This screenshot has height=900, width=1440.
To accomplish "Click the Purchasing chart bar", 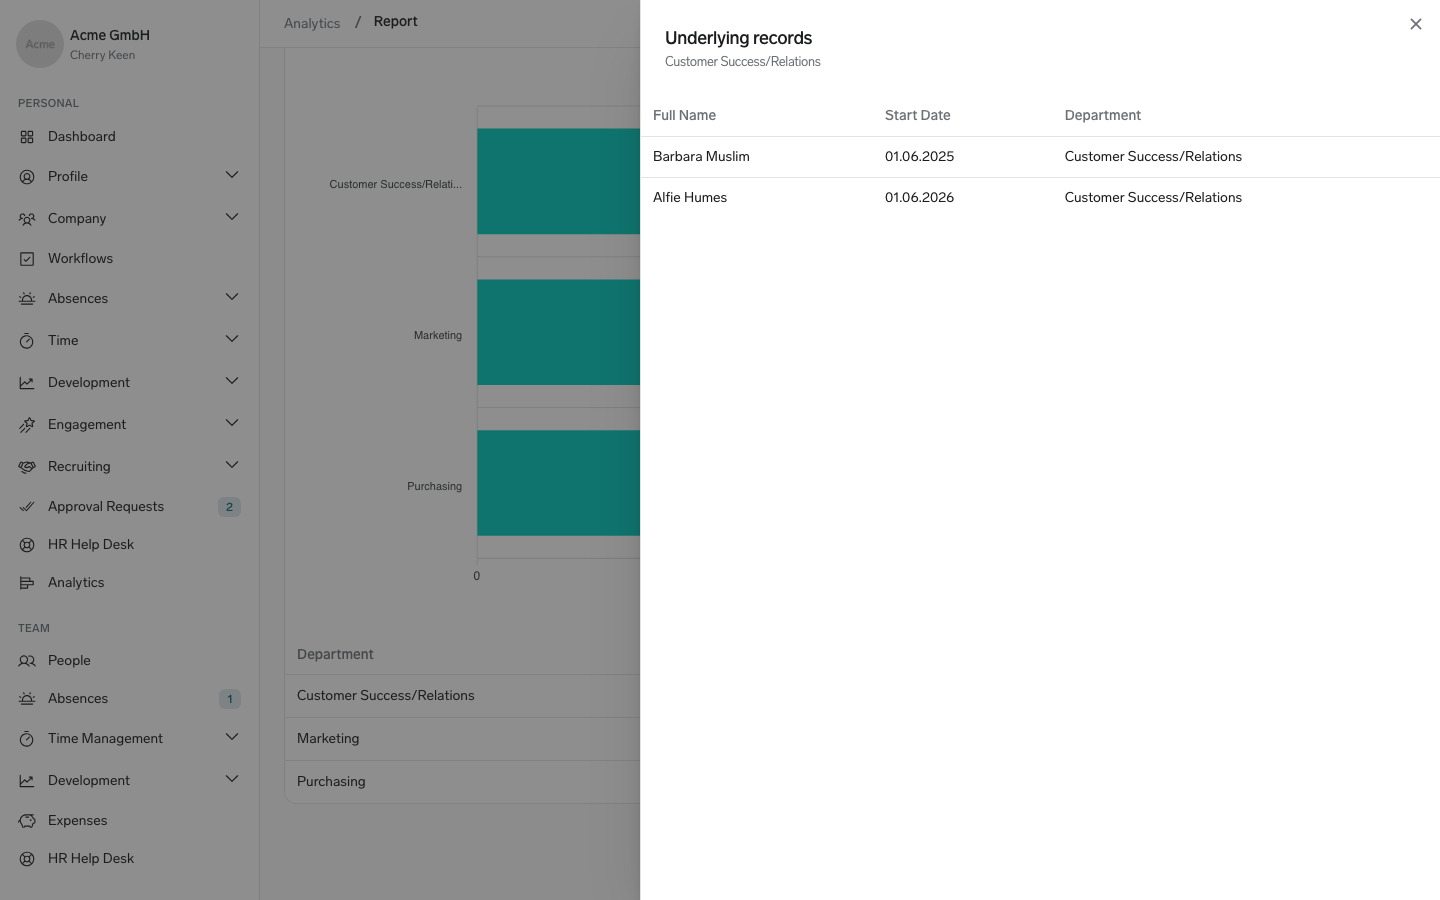I will [558, 483].
